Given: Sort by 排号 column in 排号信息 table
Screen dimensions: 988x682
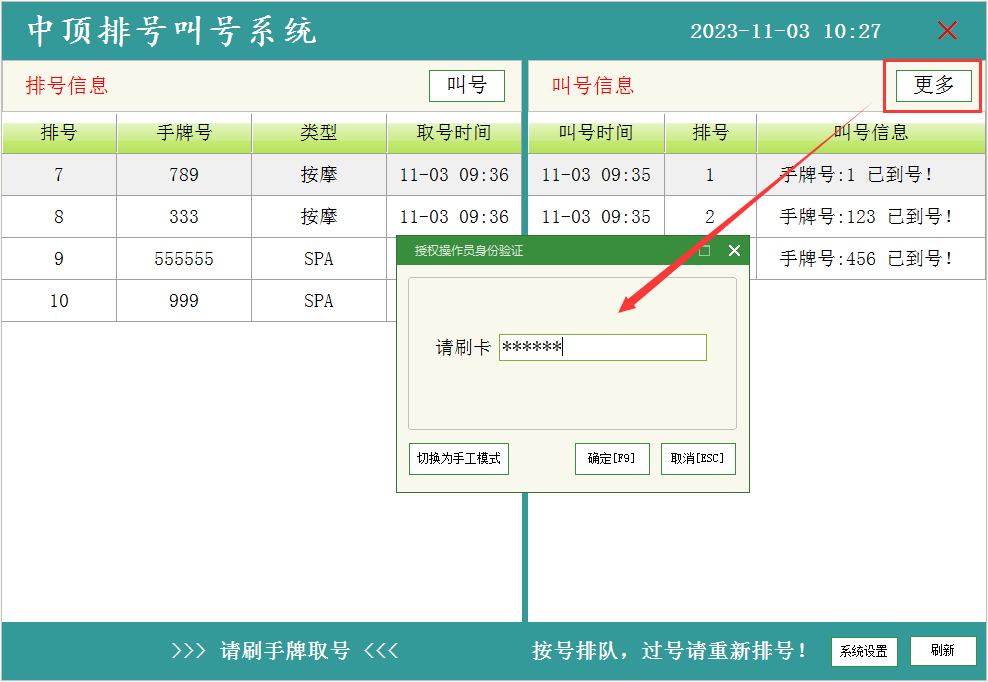Looking at the screenshot, I should 59,133.
